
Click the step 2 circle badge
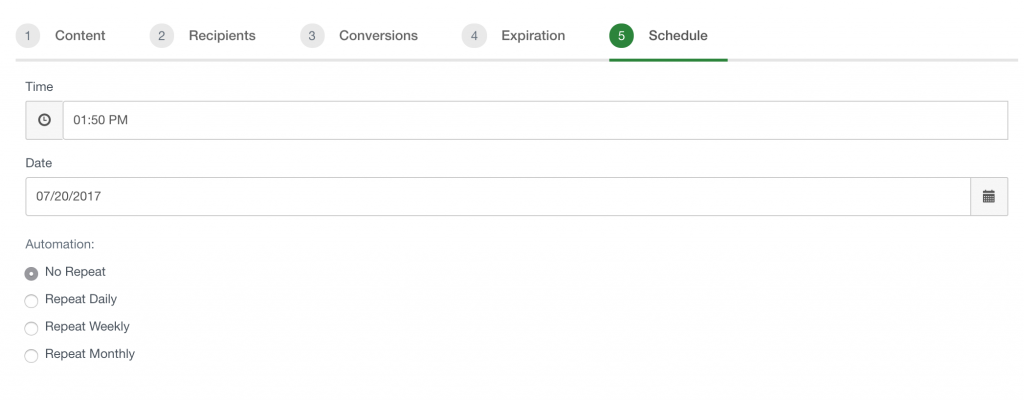pyautogui.click(x=162, y=36)
